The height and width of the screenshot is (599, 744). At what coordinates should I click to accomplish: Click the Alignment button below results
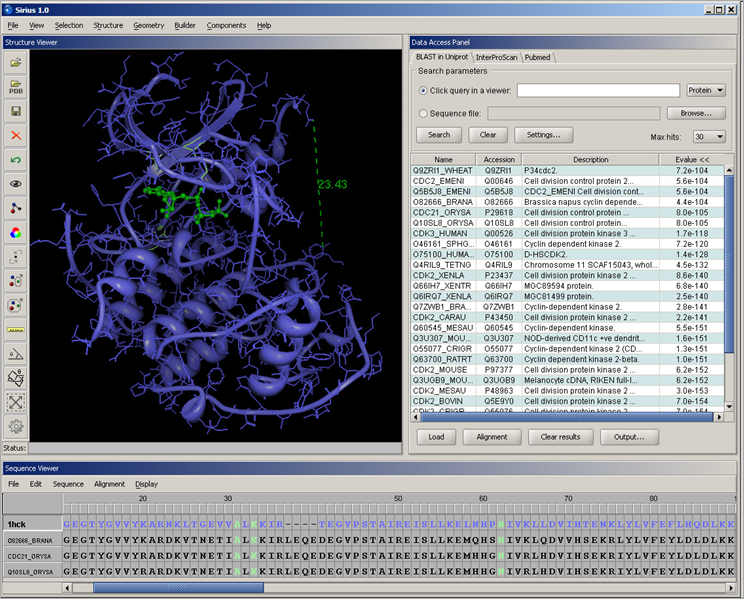[x=492, y=437]
